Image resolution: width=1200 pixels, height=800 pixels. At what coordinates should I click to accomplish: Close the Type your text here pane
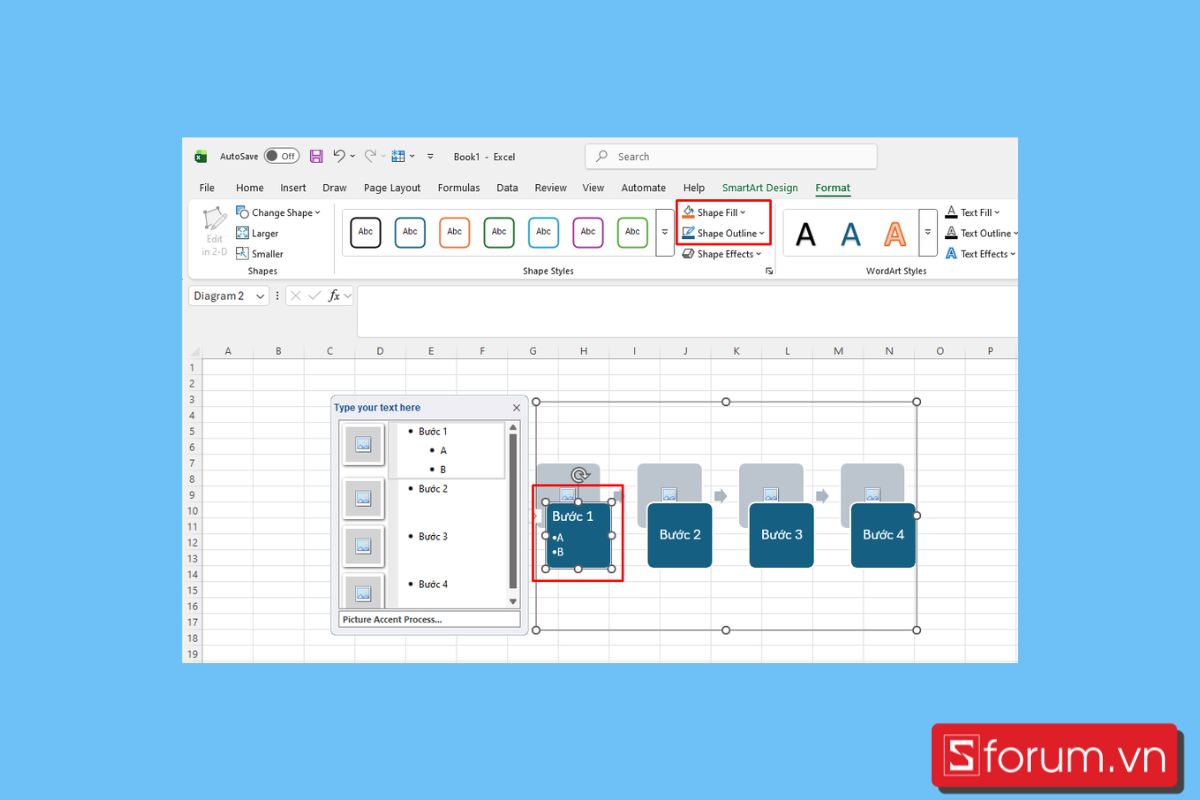click(x=516, y=407)
